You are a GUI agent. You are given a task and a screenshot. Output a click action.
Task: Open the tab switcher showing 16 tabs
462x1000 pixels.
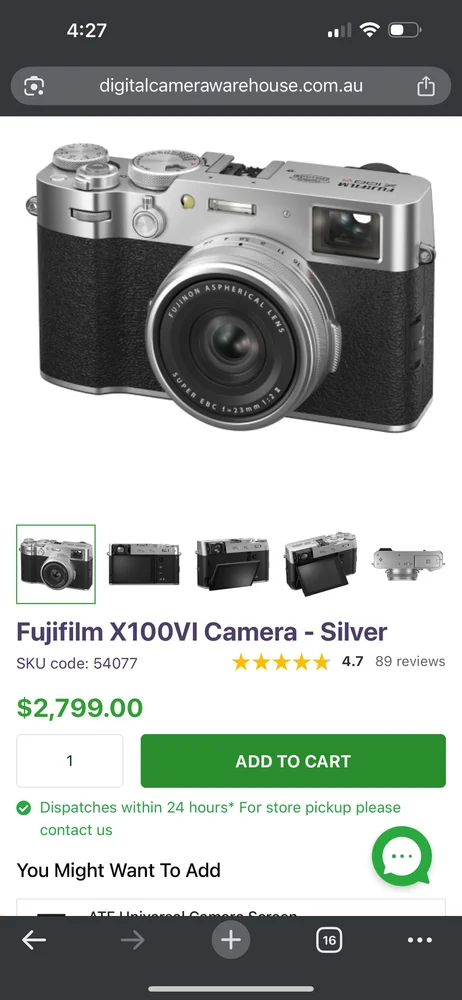pyautogui.click(x=329, y=940)
